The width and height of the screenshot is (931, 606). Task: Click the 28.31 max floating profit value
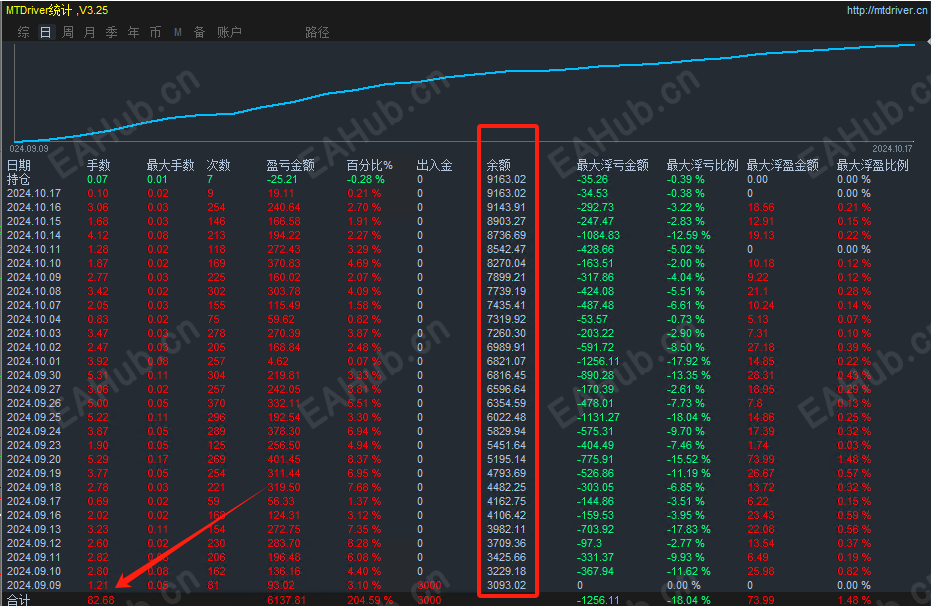(761, 376)
